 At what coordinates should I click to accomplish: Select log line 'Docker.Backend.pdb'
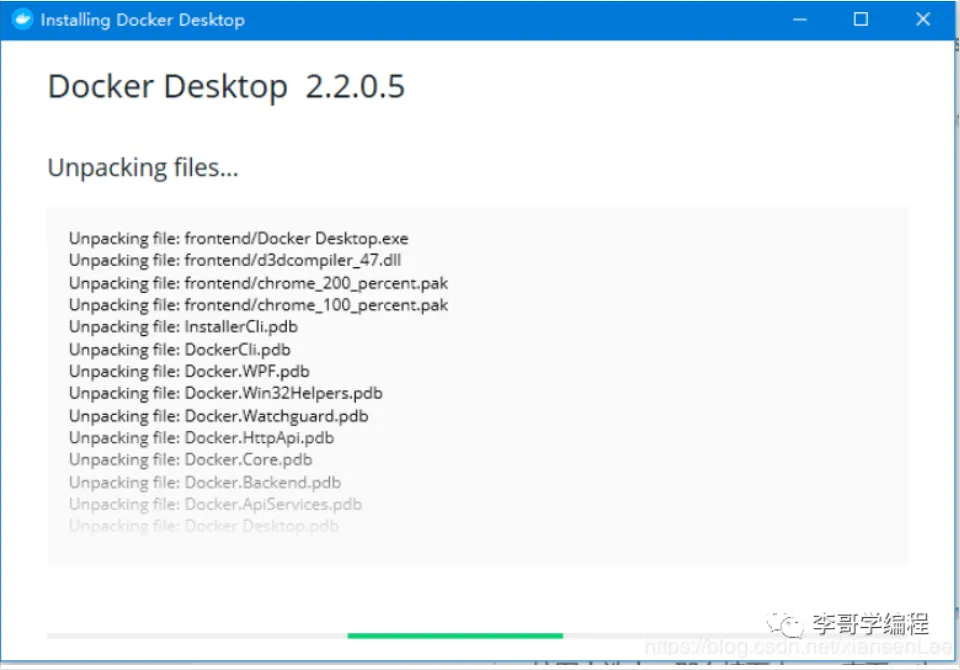[205, 483]
